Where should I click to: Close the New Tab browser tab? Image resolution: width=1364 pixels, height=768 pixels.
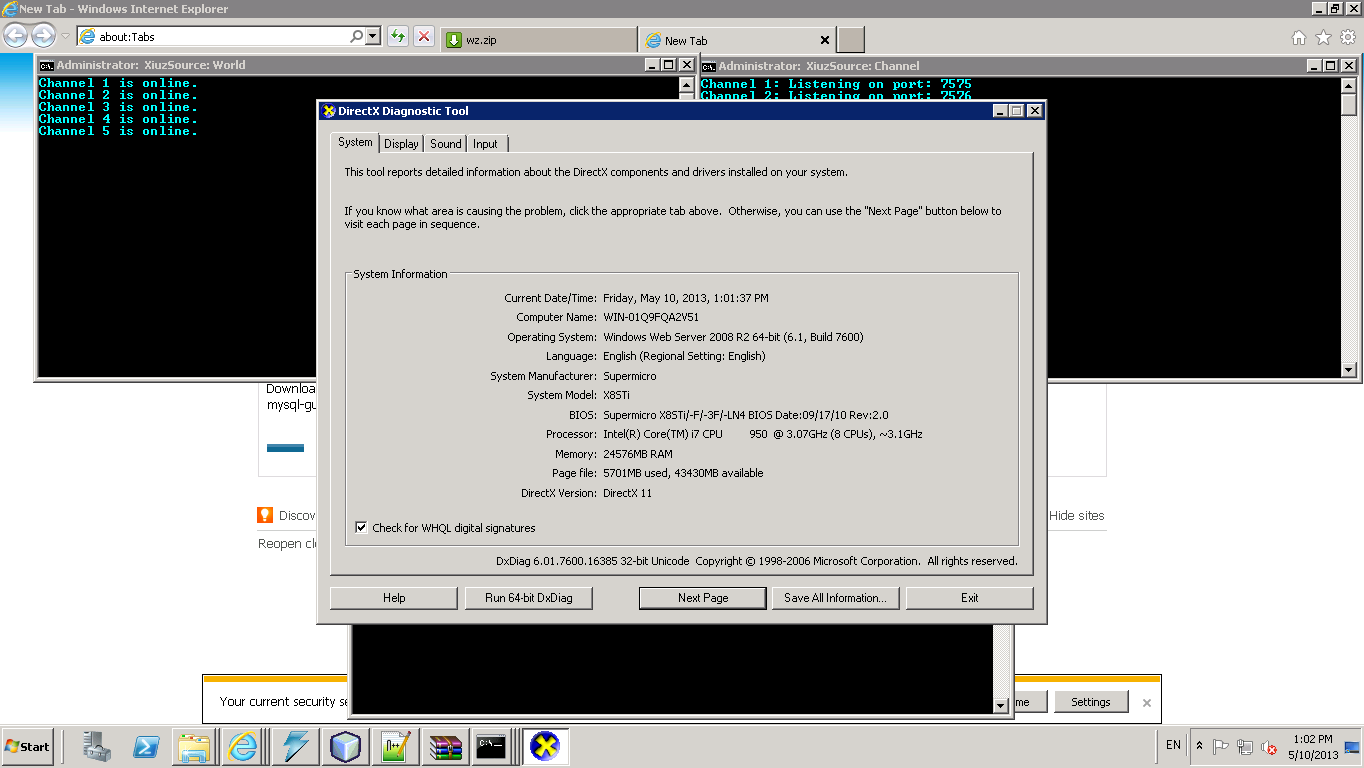click(x=825, y=40)
